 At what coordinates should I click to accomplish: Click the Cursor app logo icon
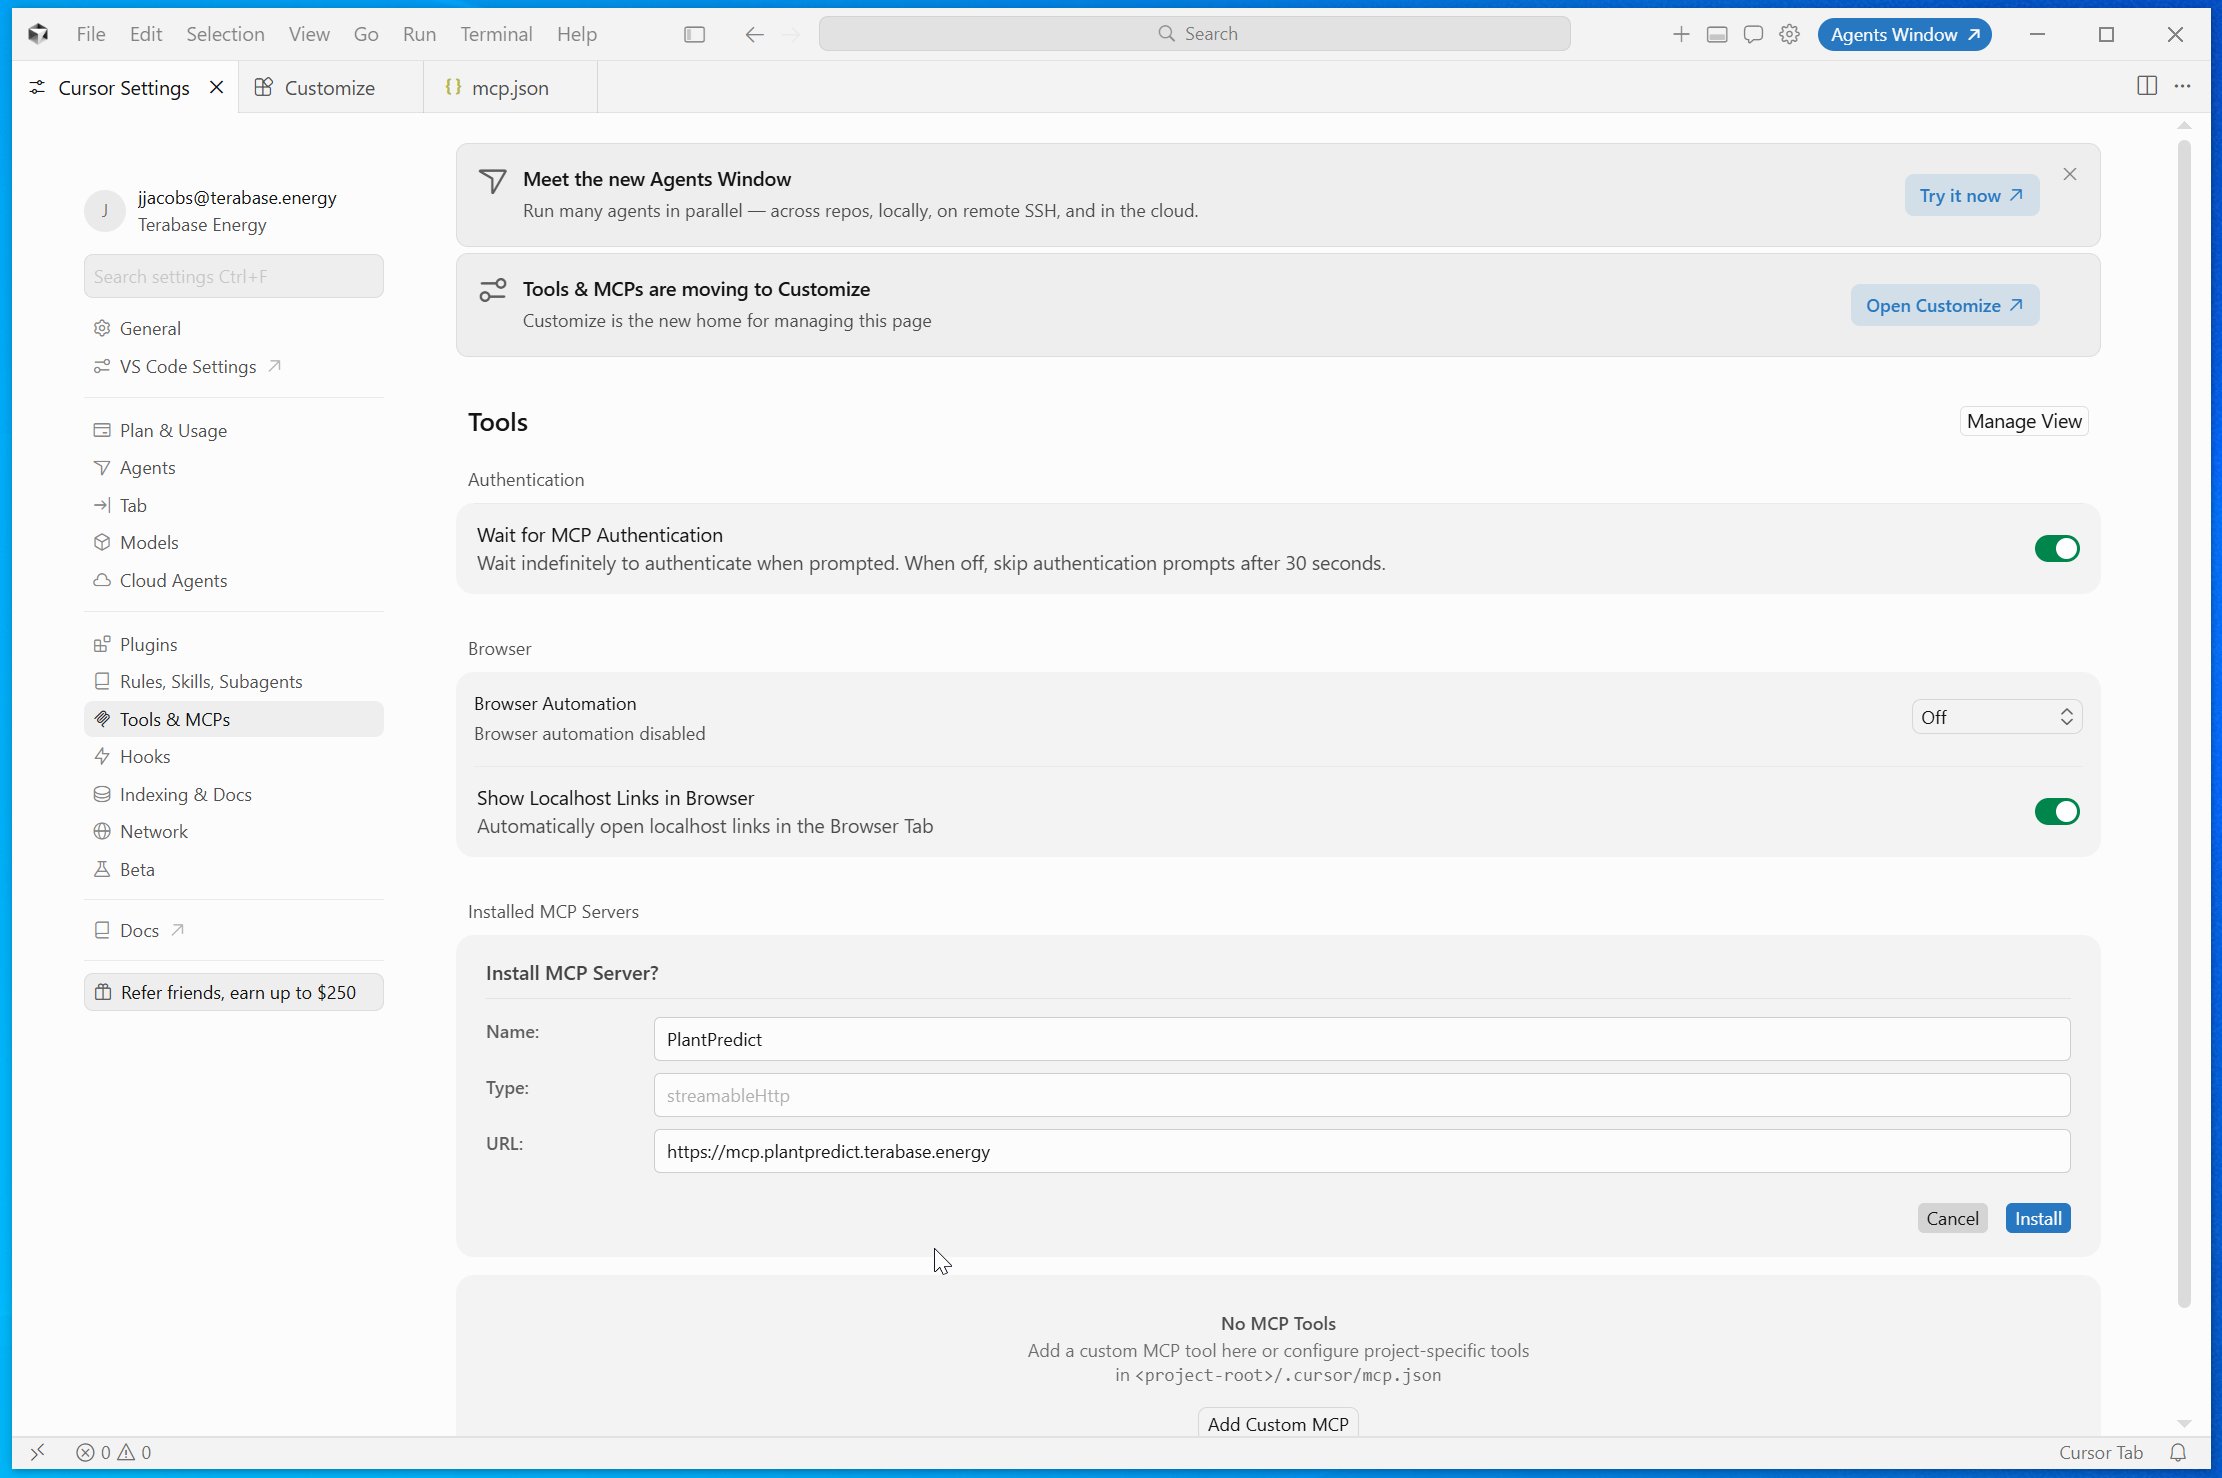(x=38, y=34)
